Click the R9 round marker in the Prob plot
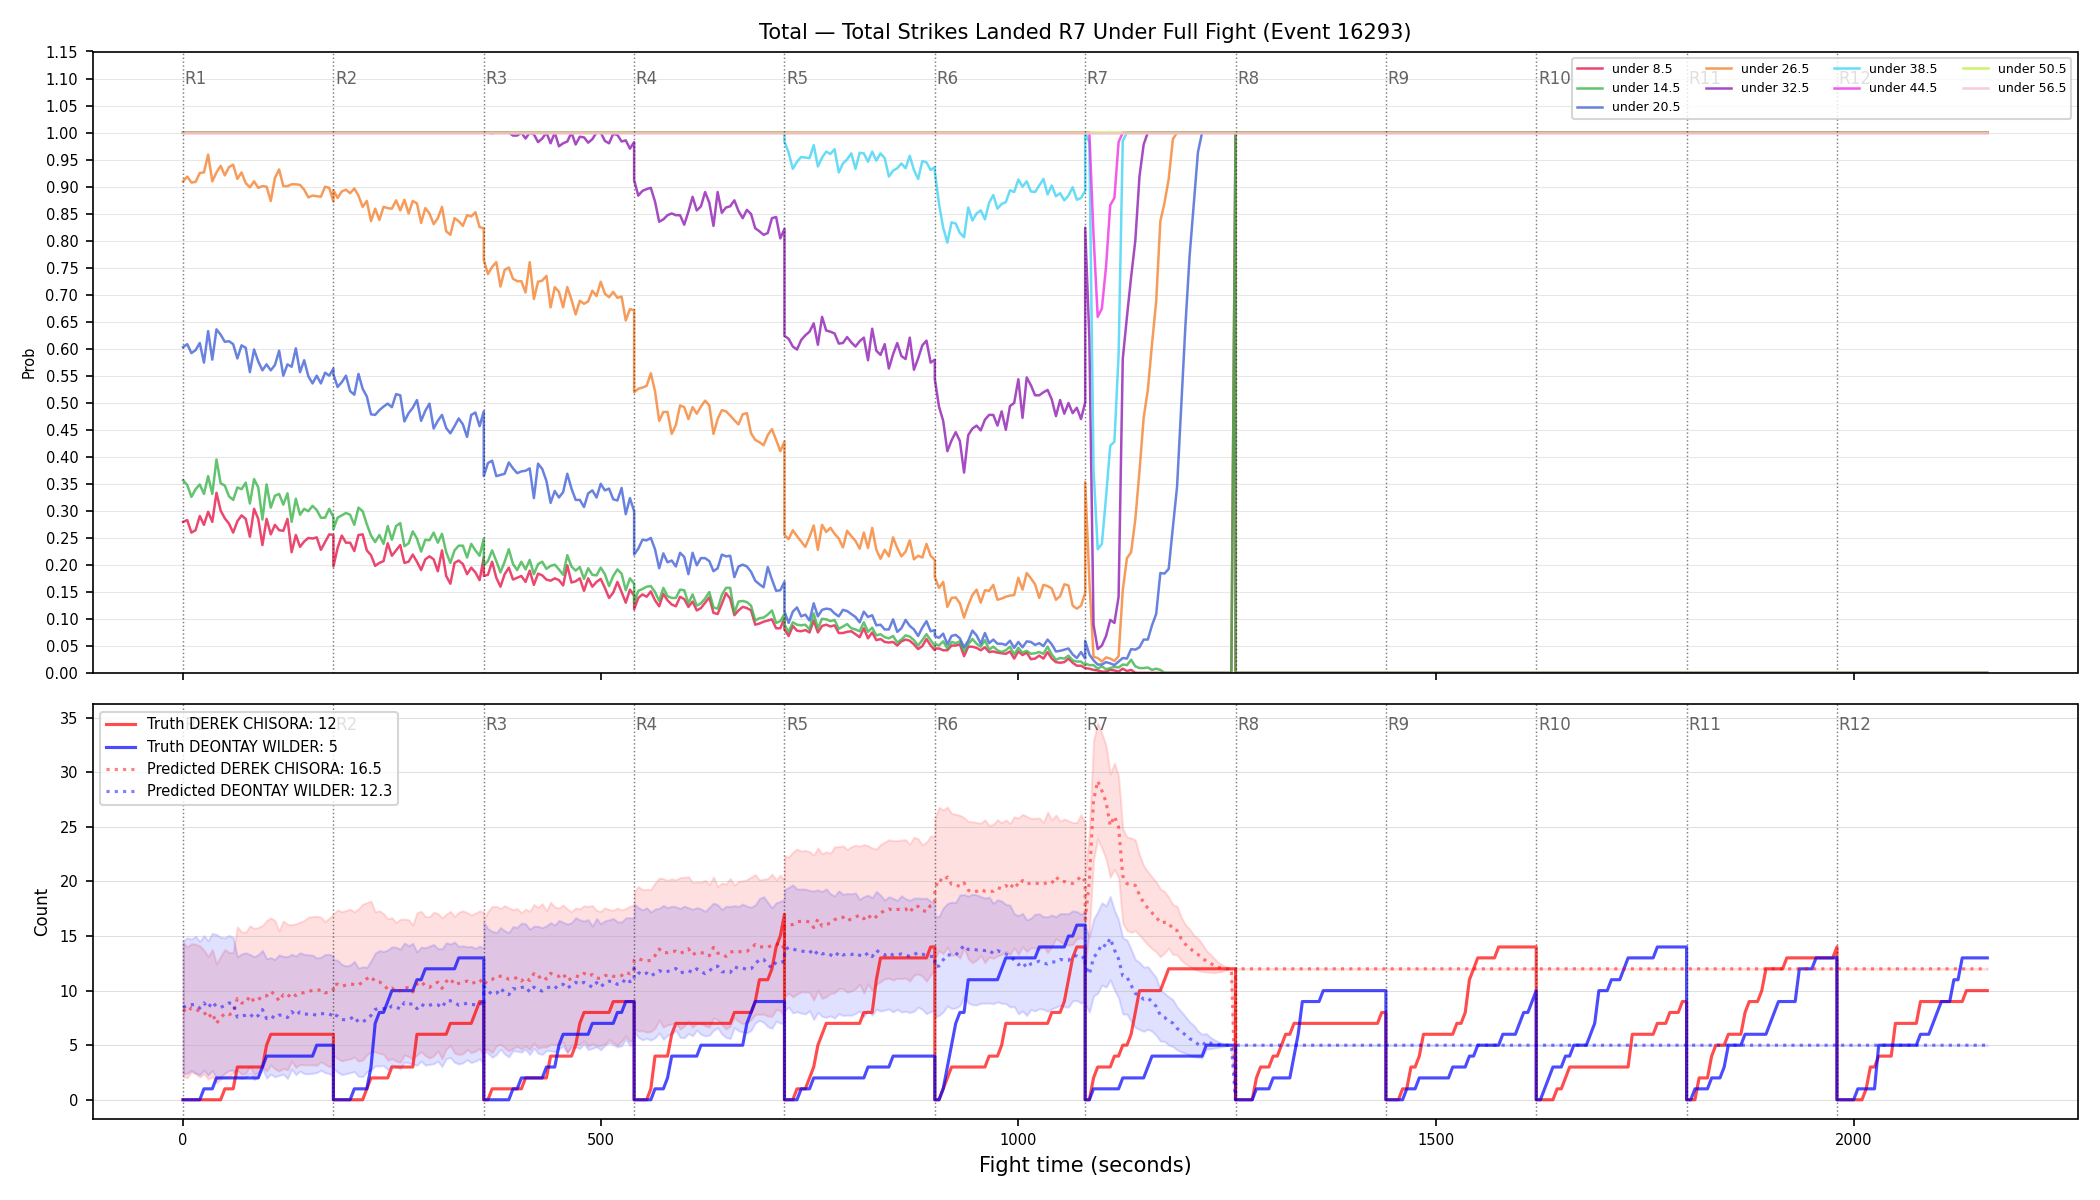 [x=1398, y=78]
